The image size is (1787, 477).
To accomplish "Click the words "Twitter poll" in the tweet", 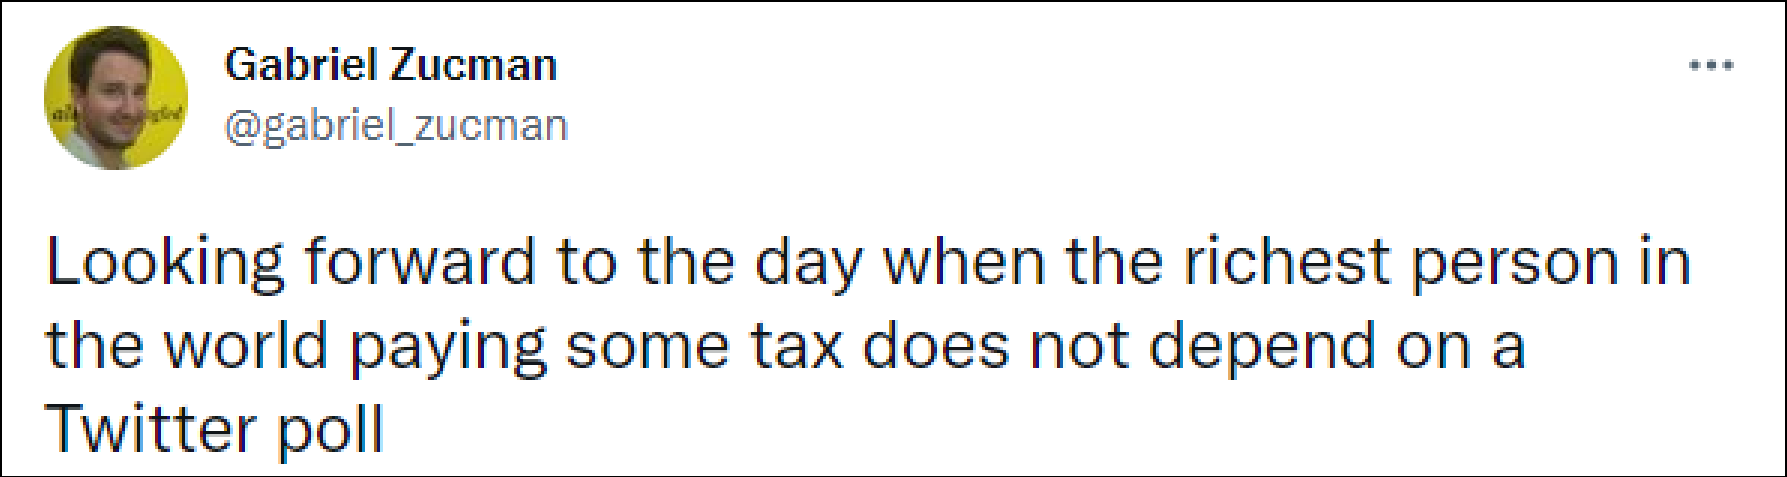I will tap(215, 430).
